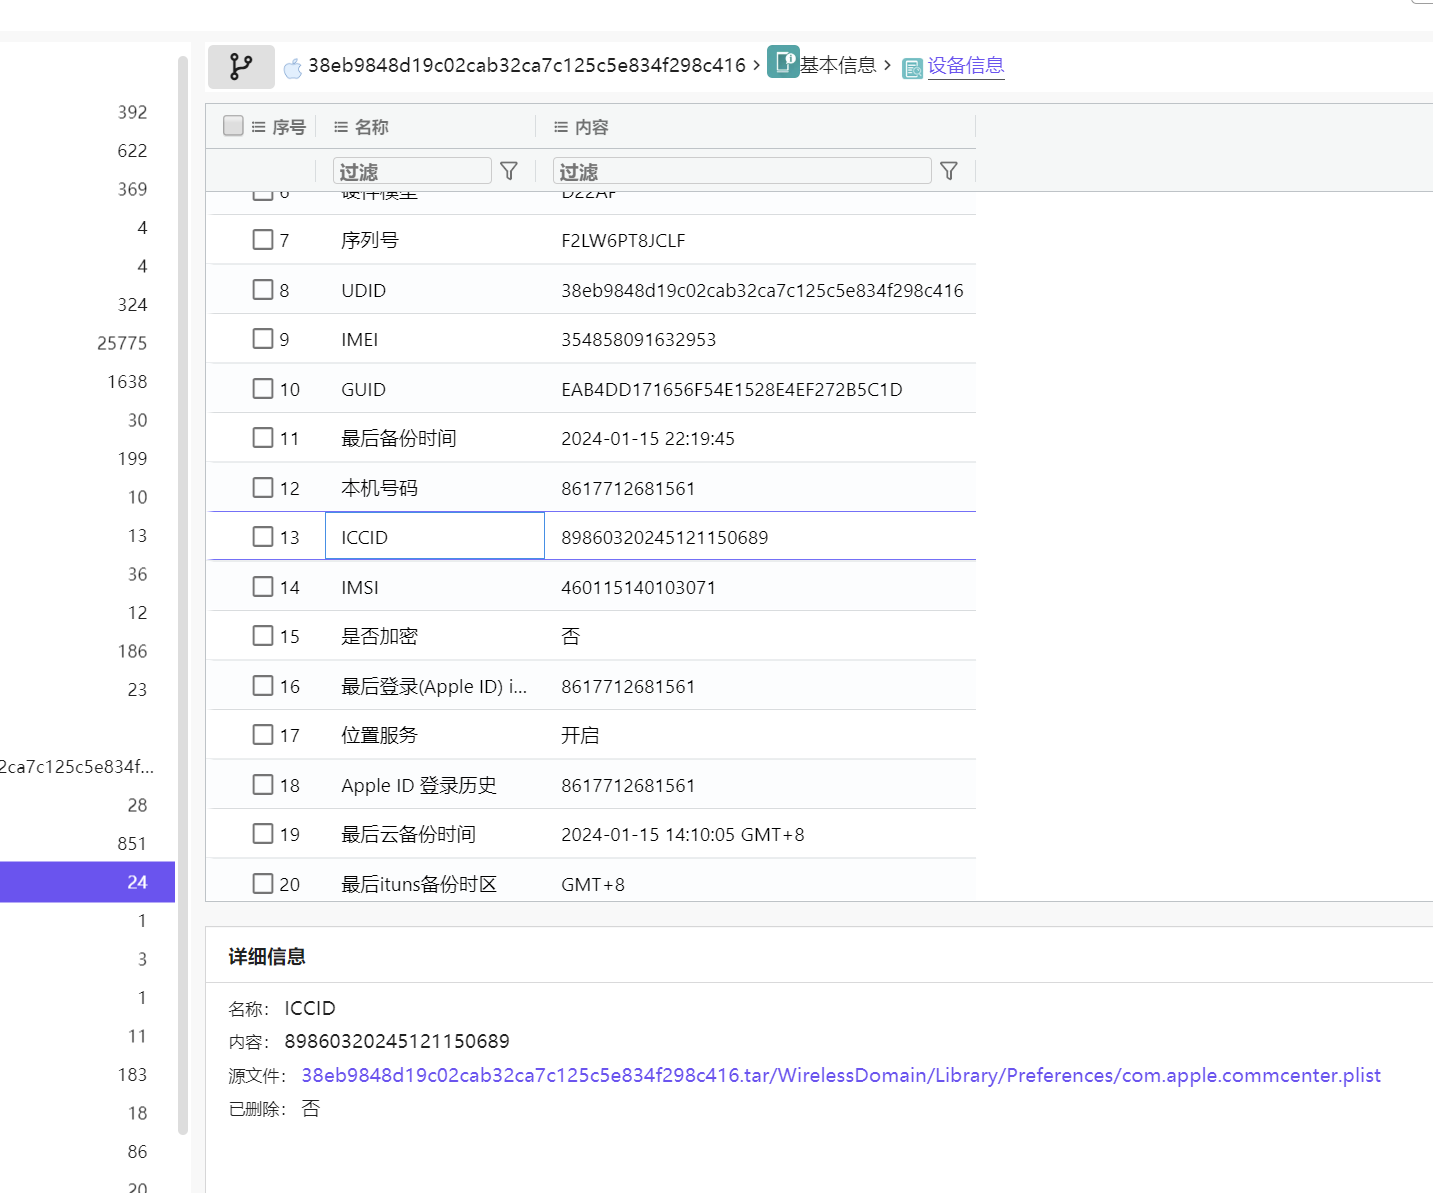Click the 详细信息 panel heading
The width and height of the screenshot is (1433, 1193).
pos(267,956)
